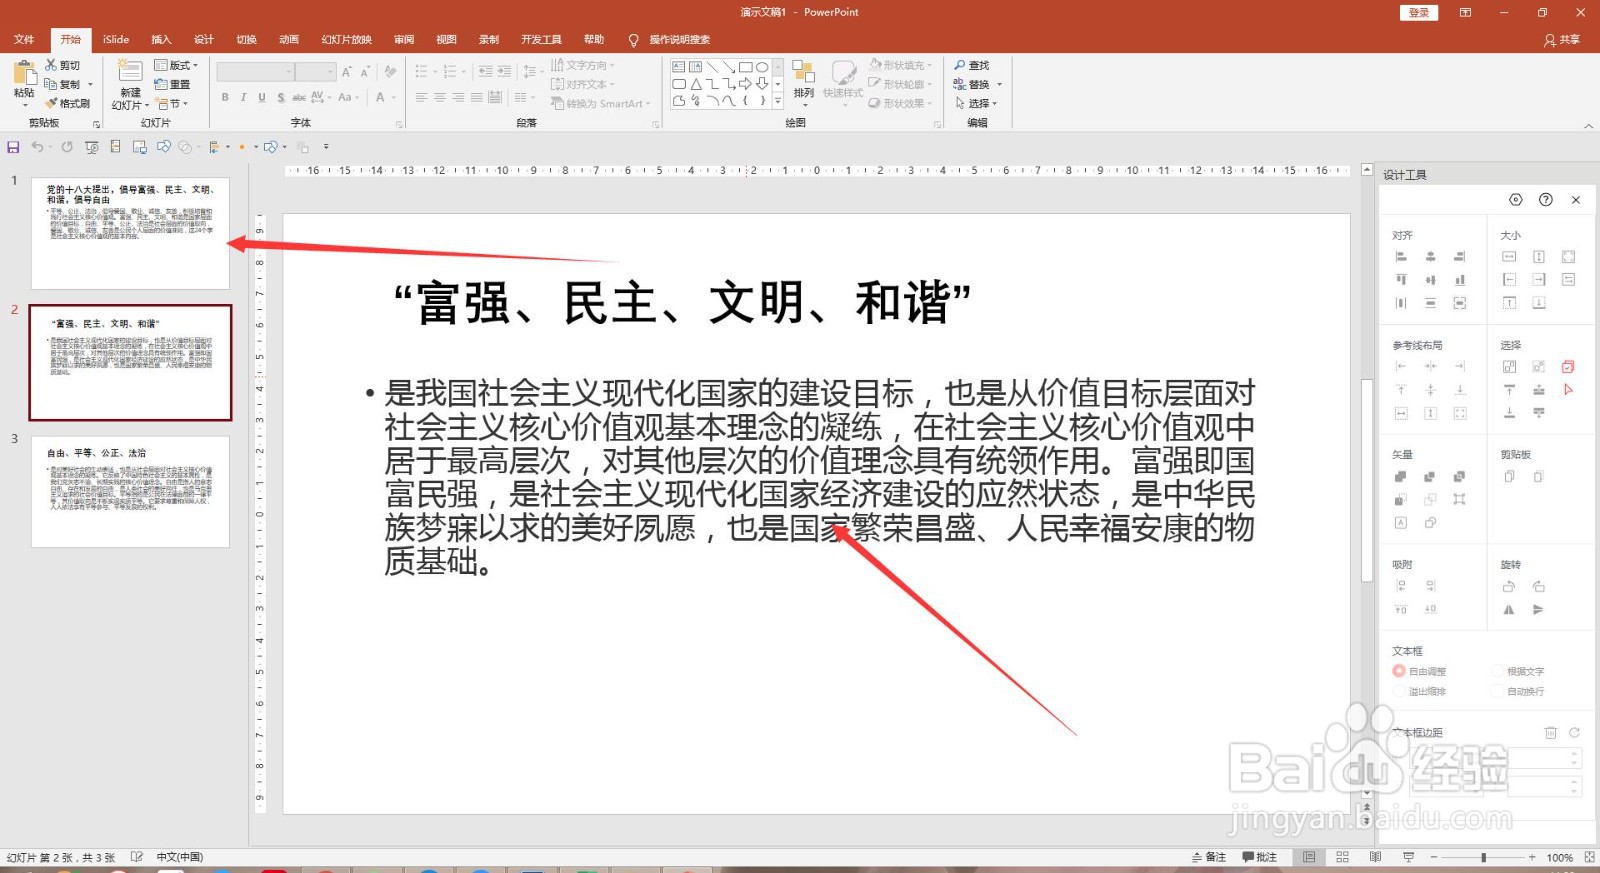Click the Replace (替换) command
Viewport: 1600px width, 873px height.
[971, 84]
